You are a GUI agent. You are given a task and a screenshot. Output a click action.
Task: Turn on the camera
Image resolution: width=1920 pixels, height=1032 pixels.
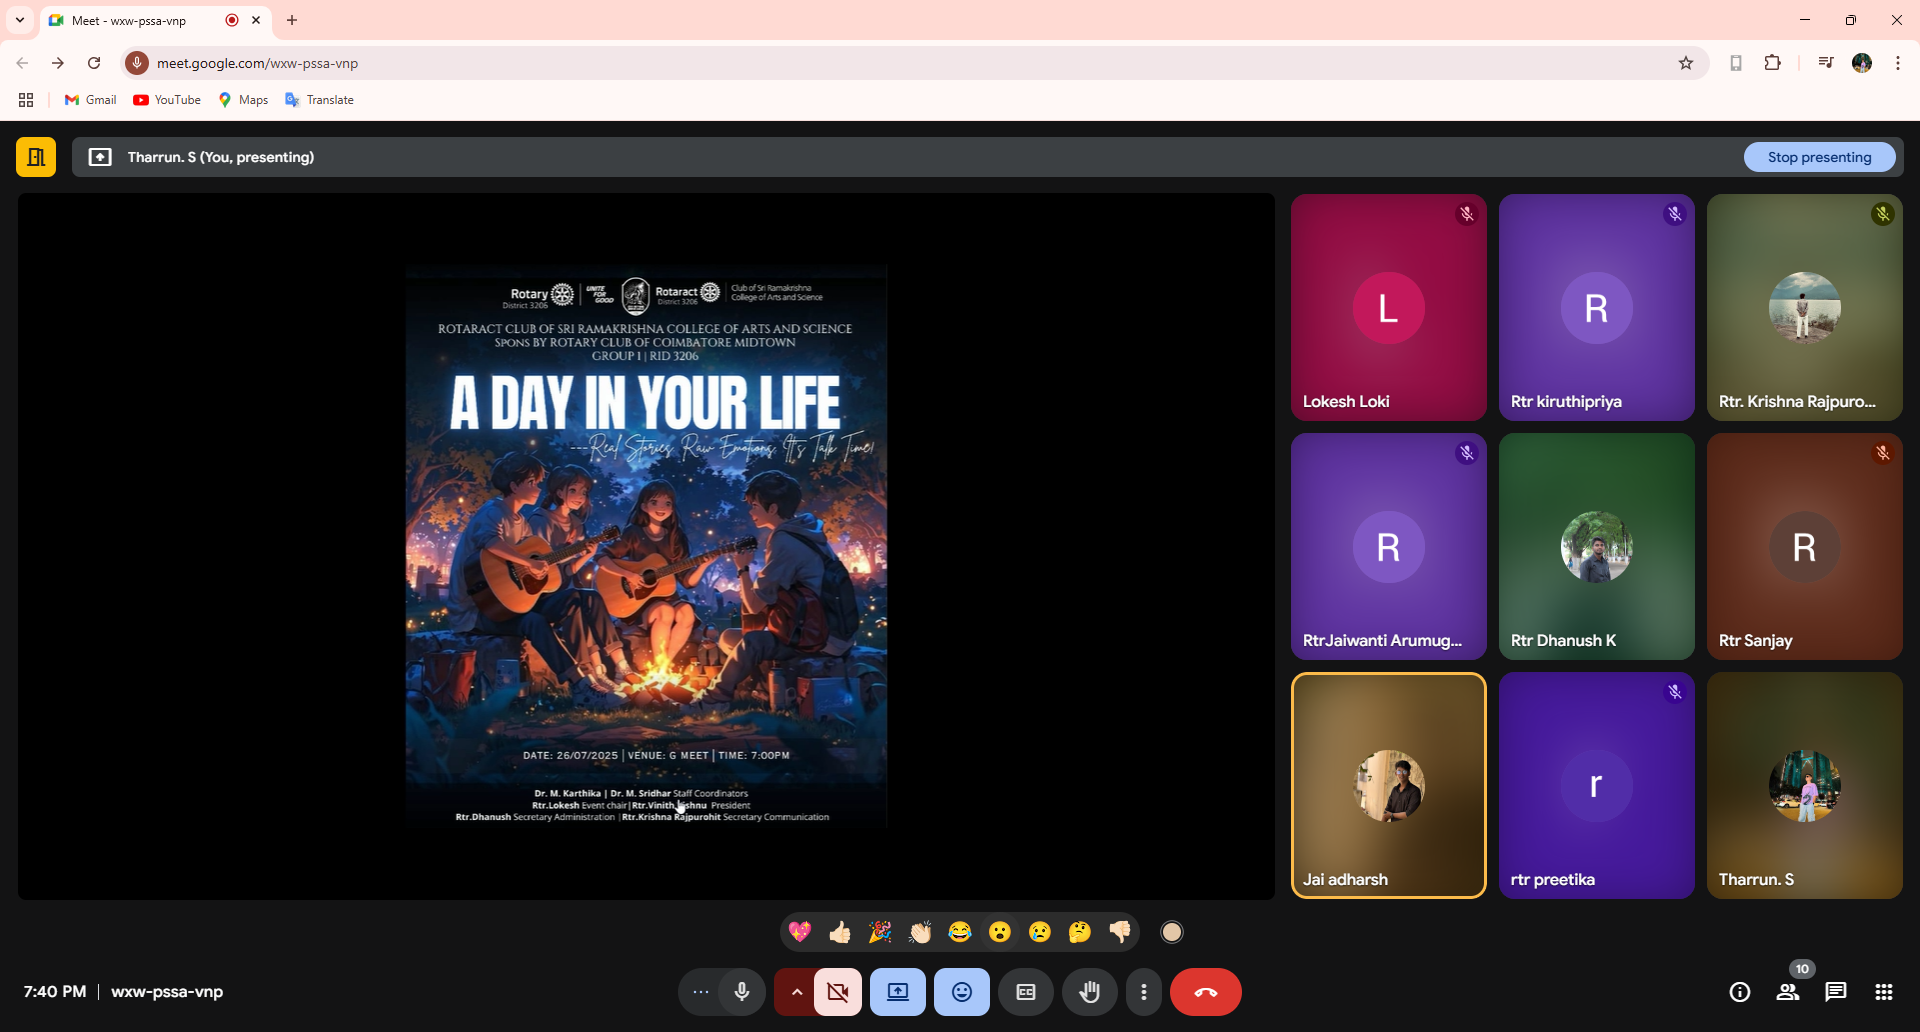pos(837,992)
